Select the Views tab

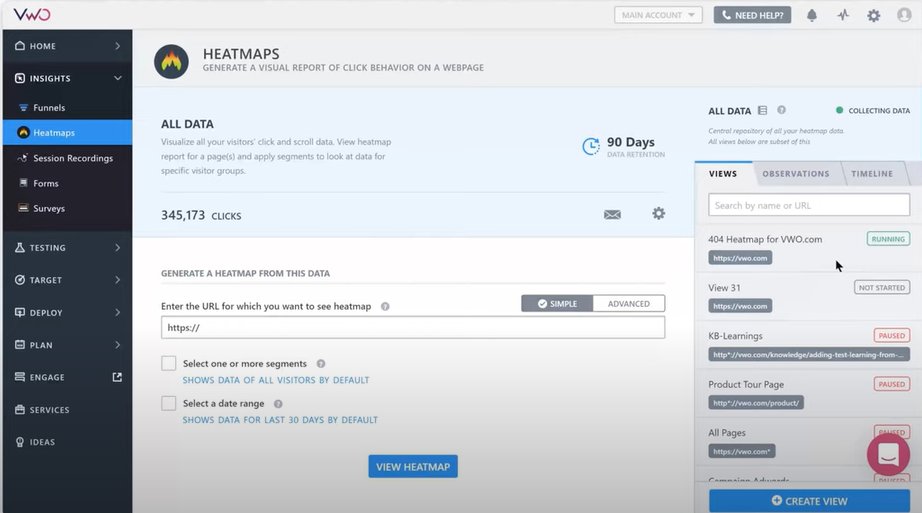point(723,174)
